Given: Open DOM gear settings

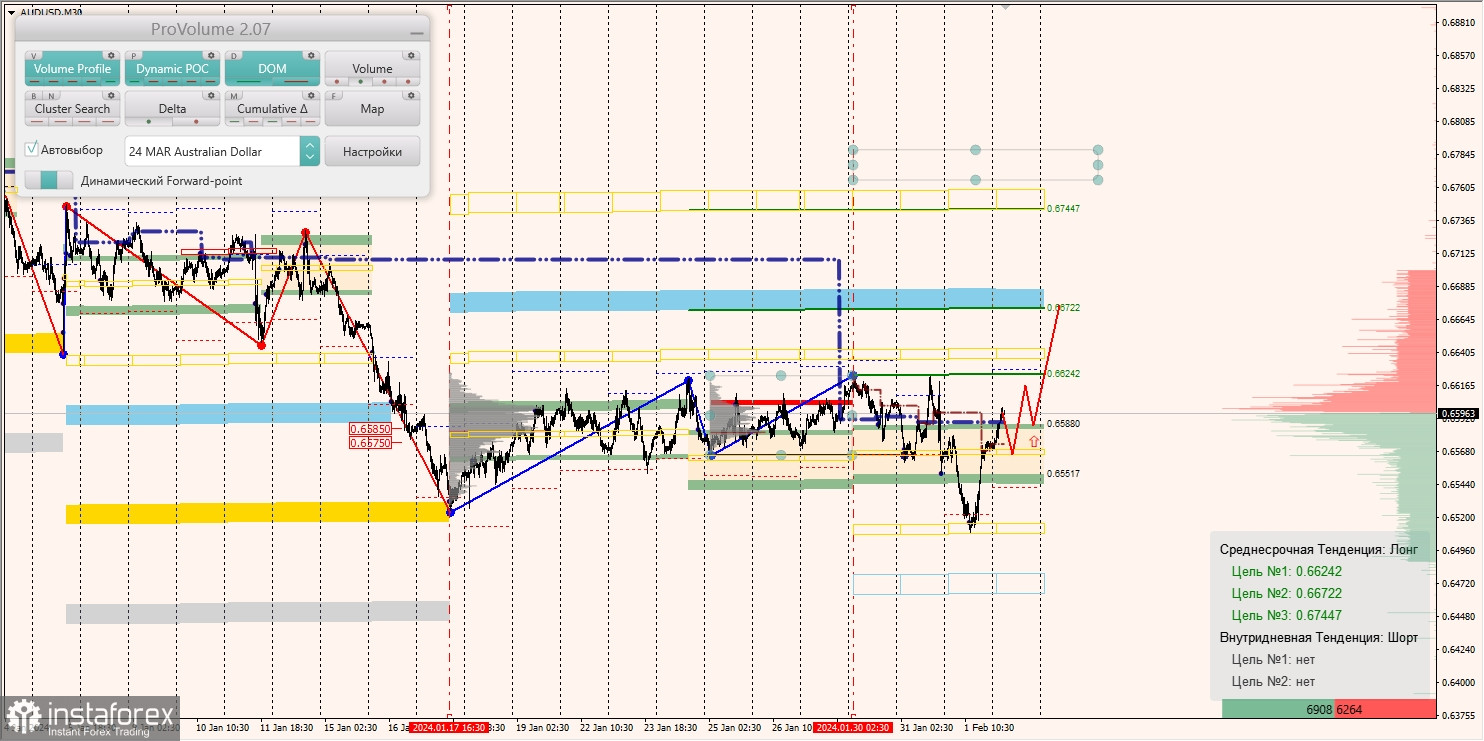Looking at the screenshot, I should (x=311, y=56).
